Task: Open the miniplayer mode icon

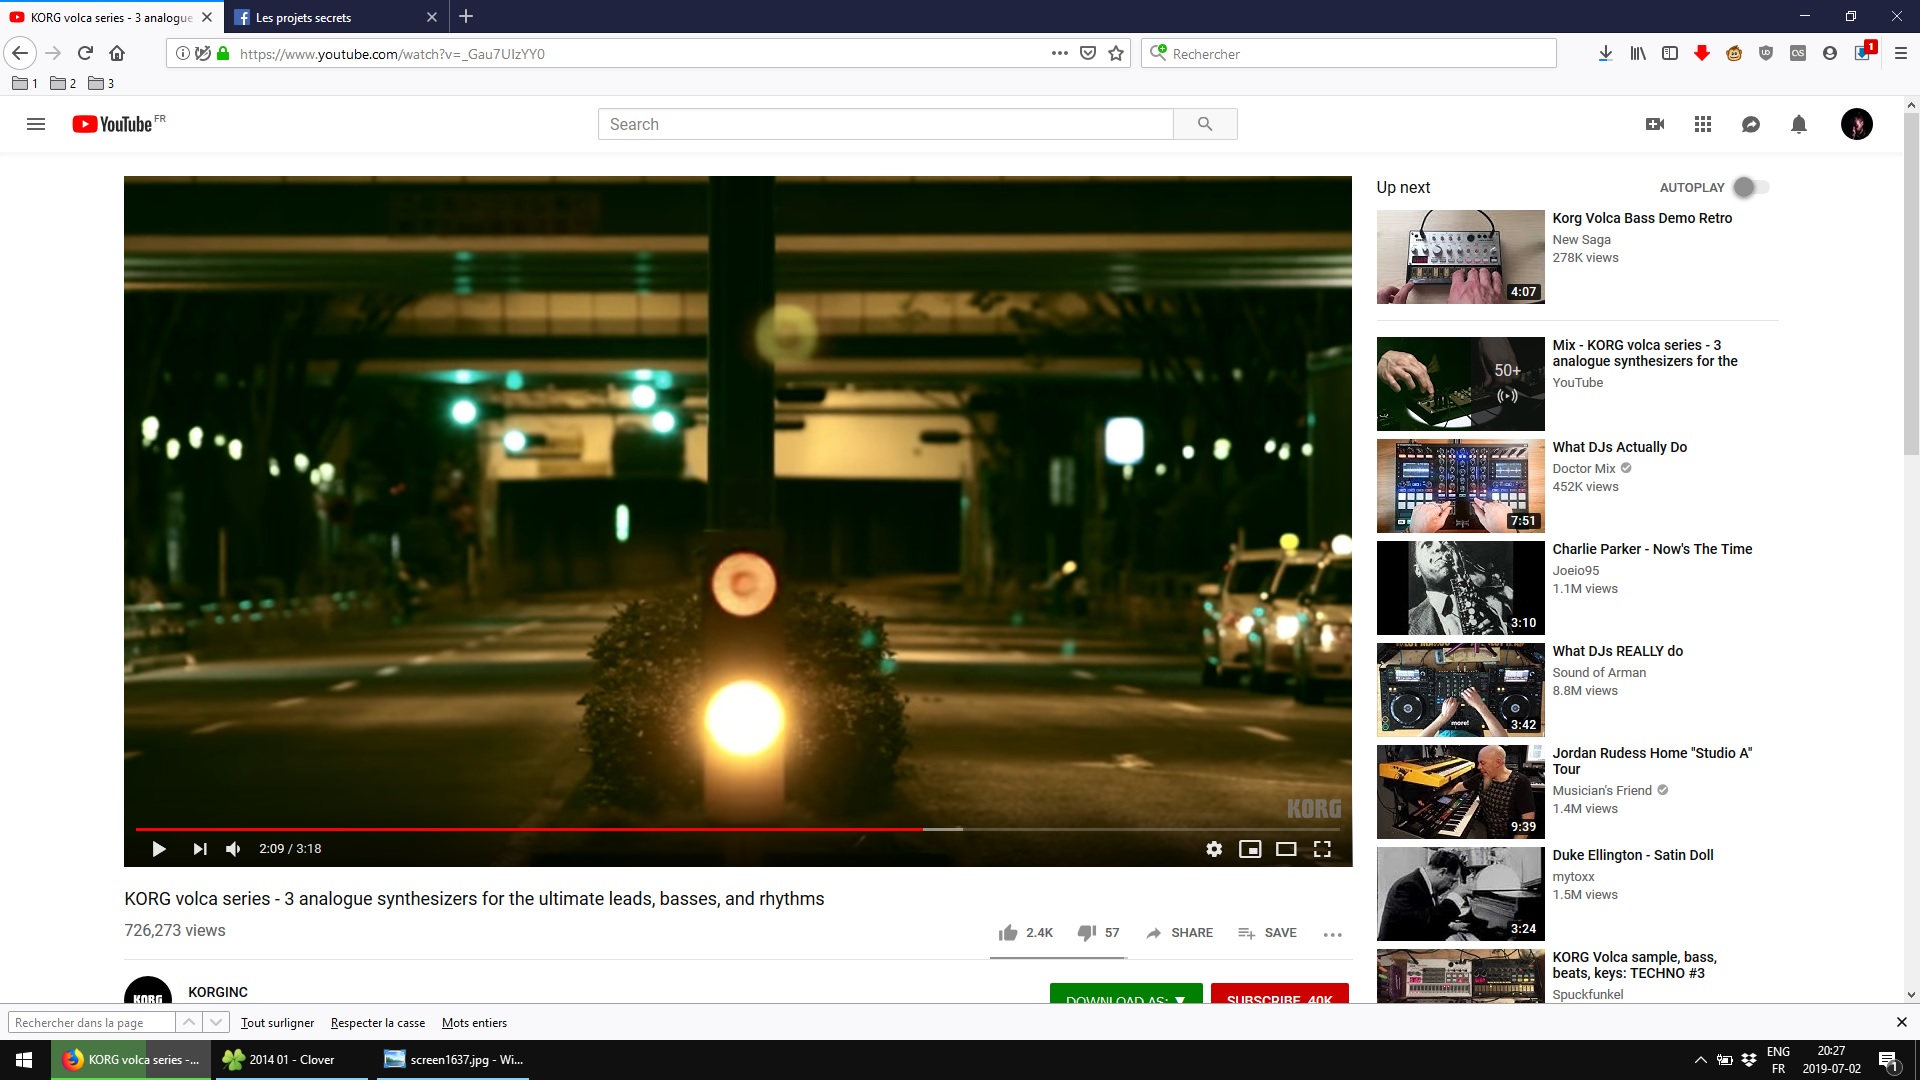Action: point(1250,849)
